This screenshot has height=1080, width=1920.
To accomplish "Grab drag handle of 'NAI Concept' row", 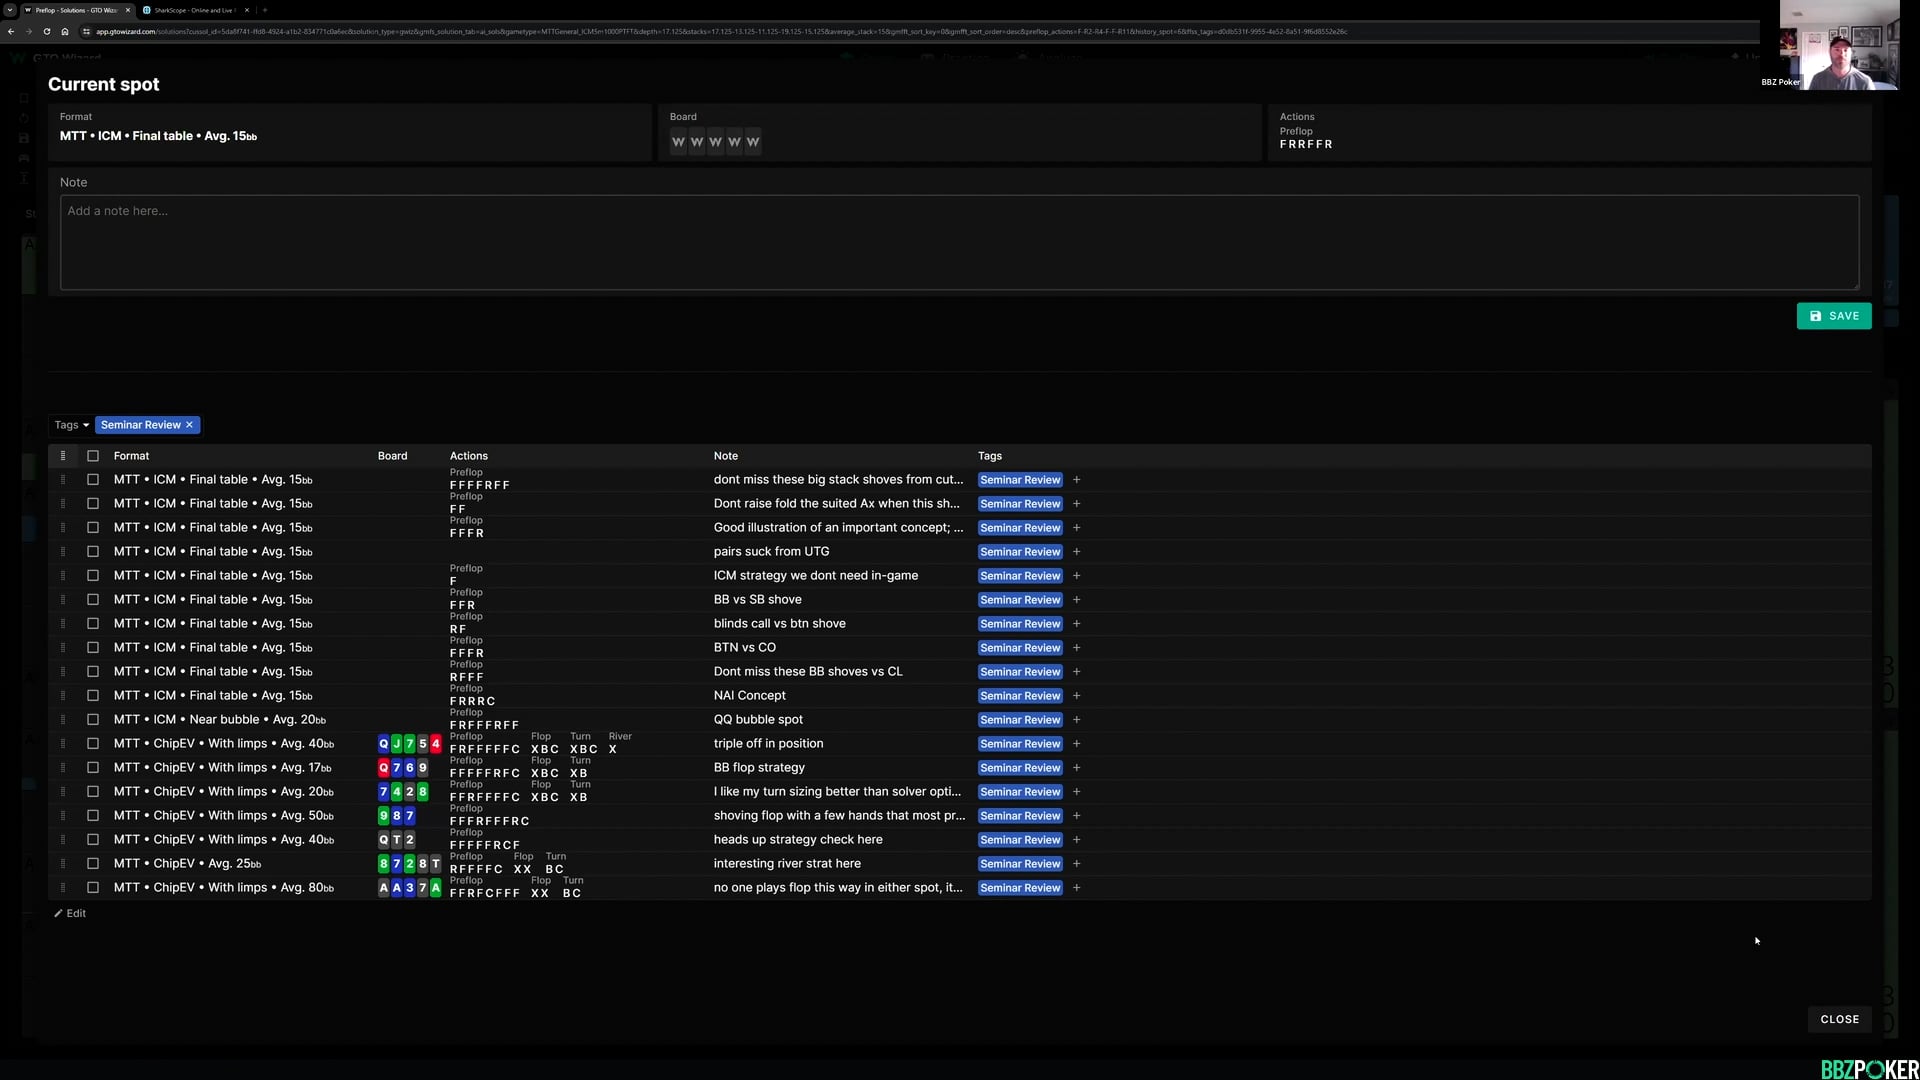I will pyautogui.click(x=63, y=696).
